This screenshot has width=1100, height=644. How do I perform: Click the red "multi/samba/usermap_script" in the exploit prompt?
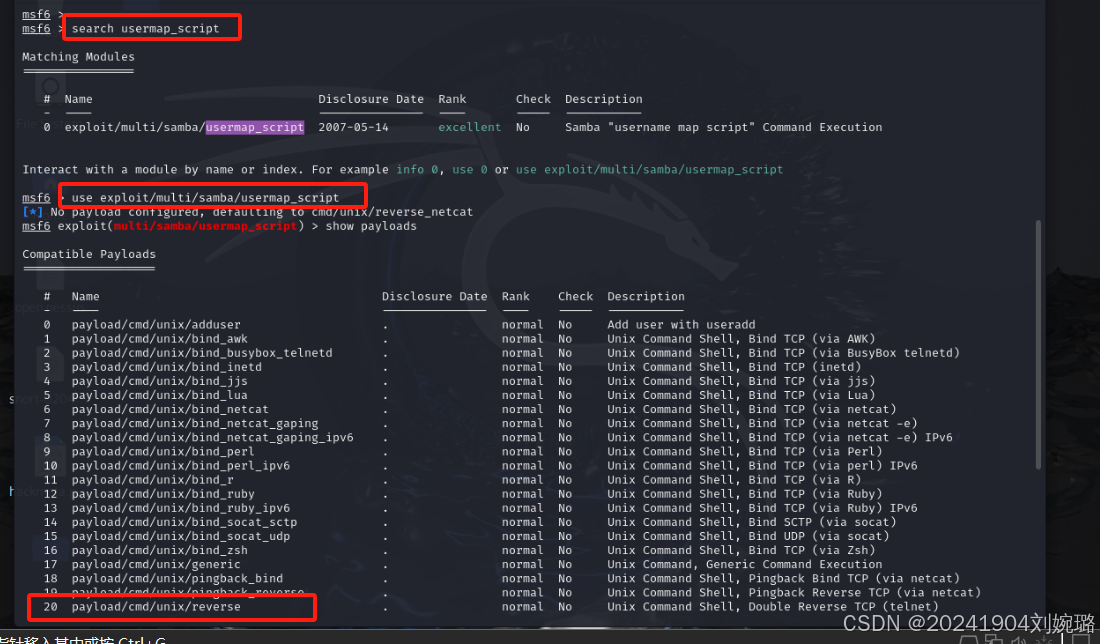click(x=205, y=226)
